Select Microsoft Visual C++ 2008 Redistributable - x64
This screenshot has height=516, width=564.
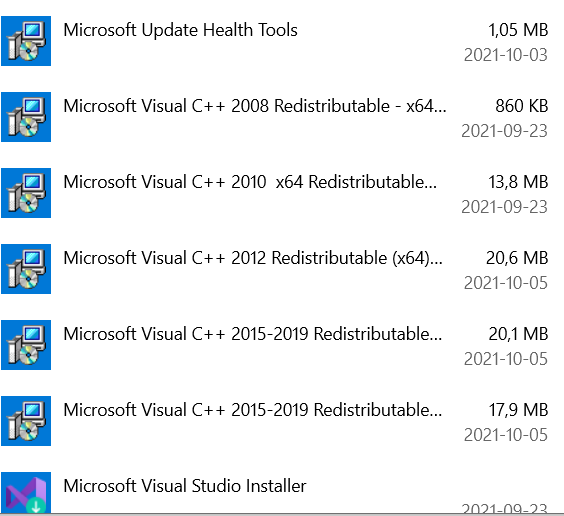click(x=255, y=106)
